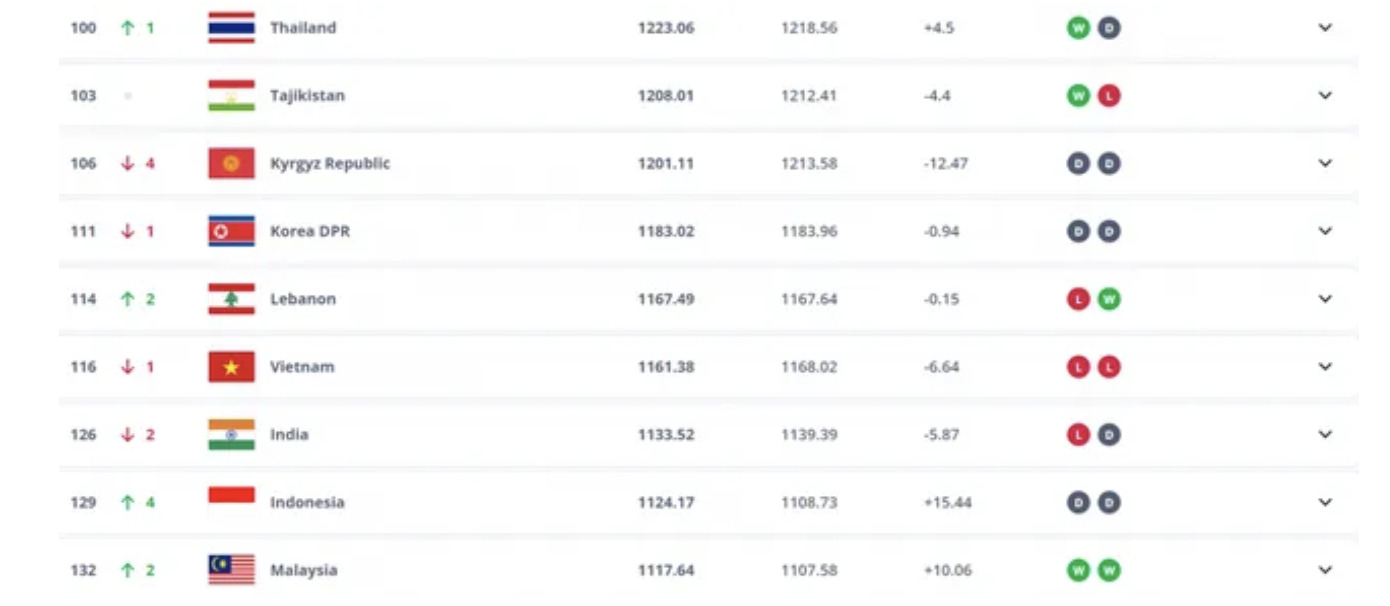Expand the Thailand row chevron

1325,28
